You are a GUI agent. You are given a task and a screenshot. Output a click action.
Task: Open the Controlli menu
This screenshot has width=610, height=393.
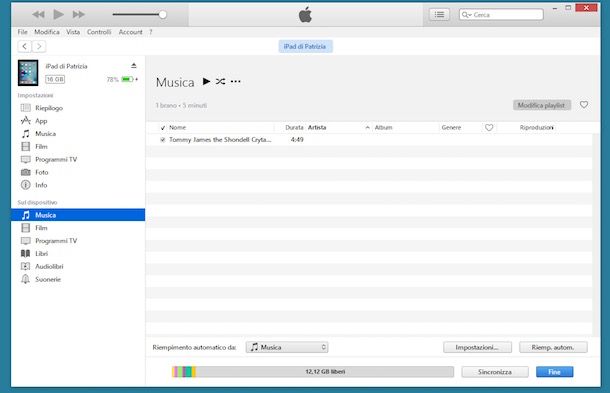[99, 32]
